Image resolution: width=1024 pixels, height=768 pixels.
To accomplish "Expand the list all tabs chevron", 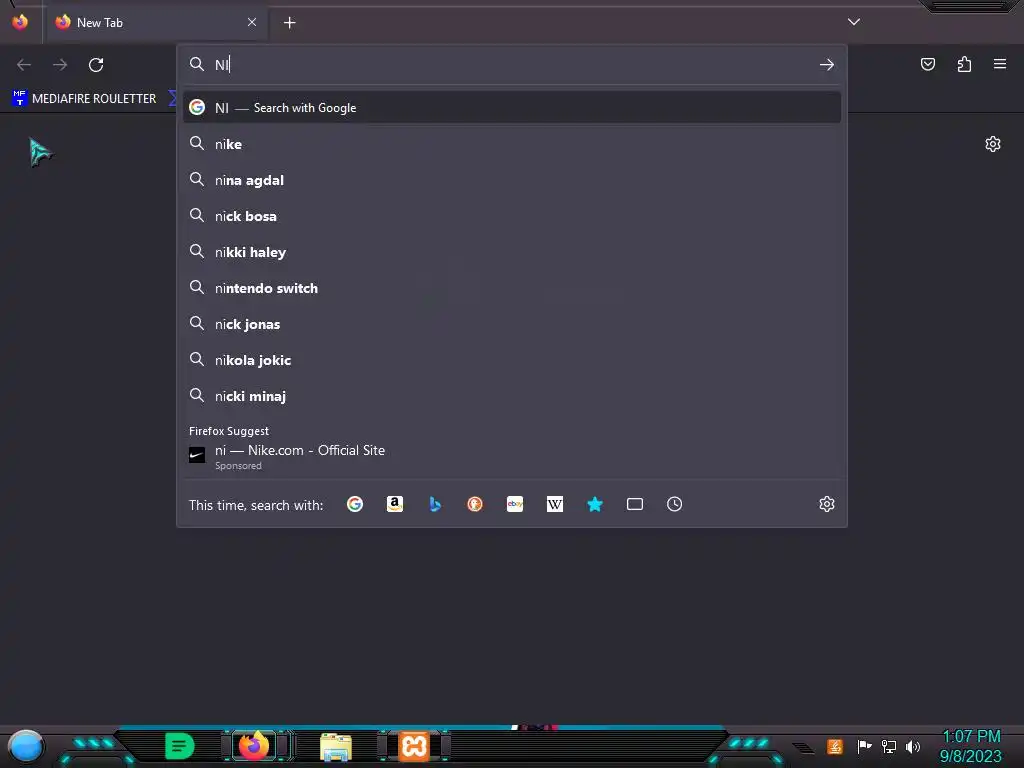I will (x=854, y=22).
